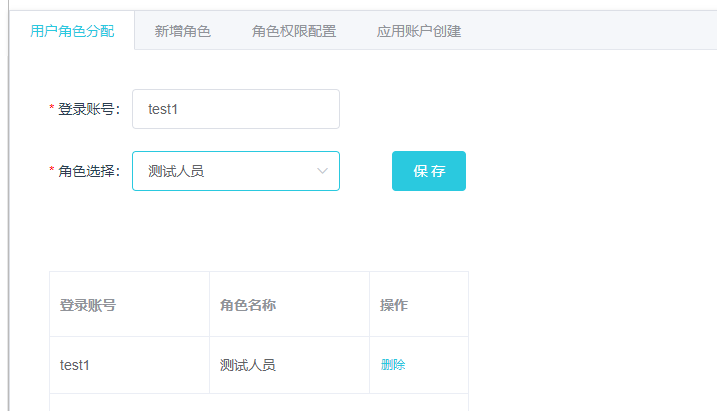Click the 登录账号 table column header
The height and width of the screenshot is (411, 717).
tap(88, 305)
